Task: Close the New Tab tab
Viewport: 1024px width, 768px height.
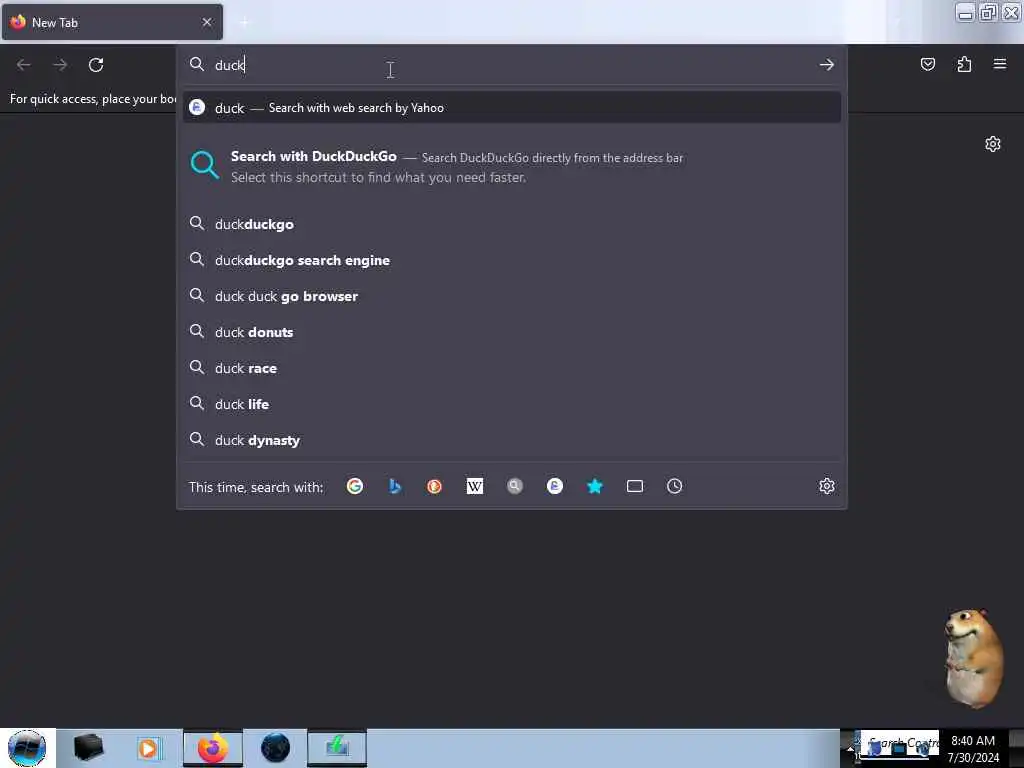Action: (x=207, y=22)
